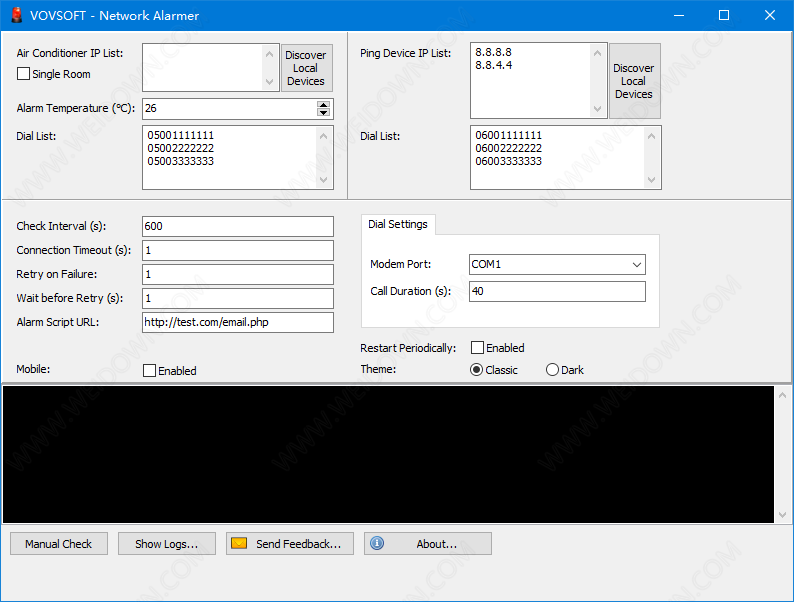Decrease Alarm Temperature with down arrow
Screen dimensions: 794x602
(323, 112)
